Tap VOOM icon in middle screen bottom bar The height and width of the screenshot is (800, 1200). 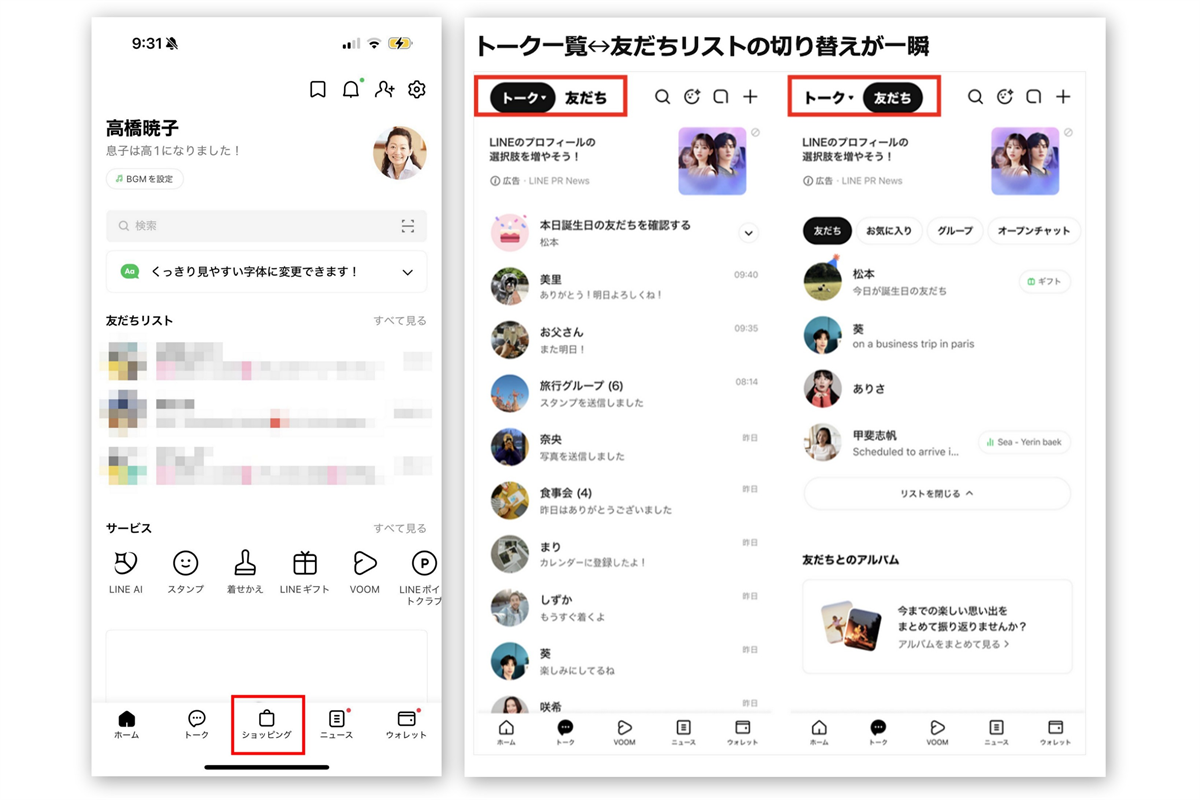(624, 733)
